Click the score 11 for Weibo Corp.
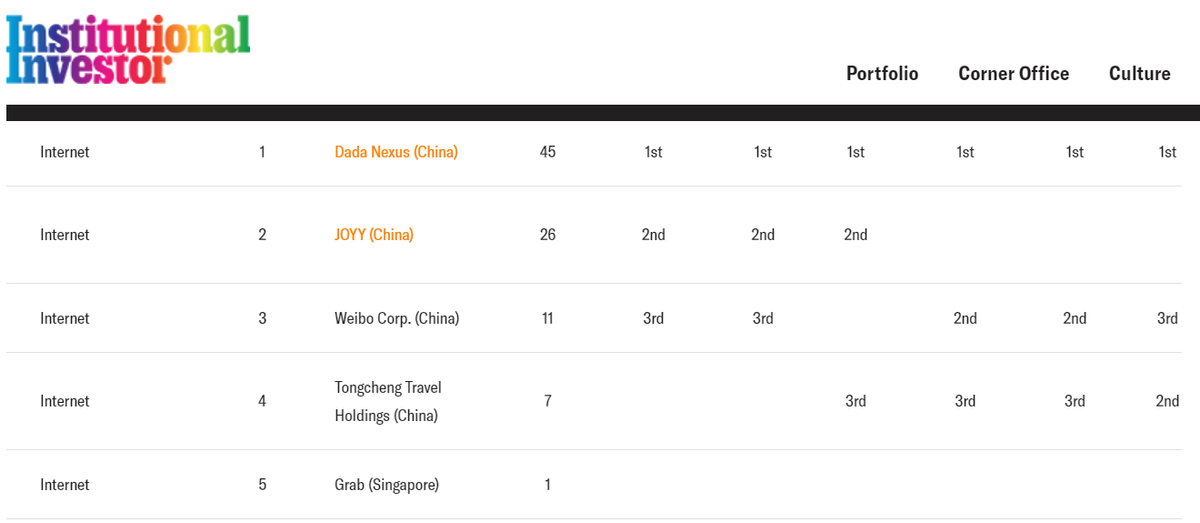This screenshot has width=1200, height=523. 547,319
